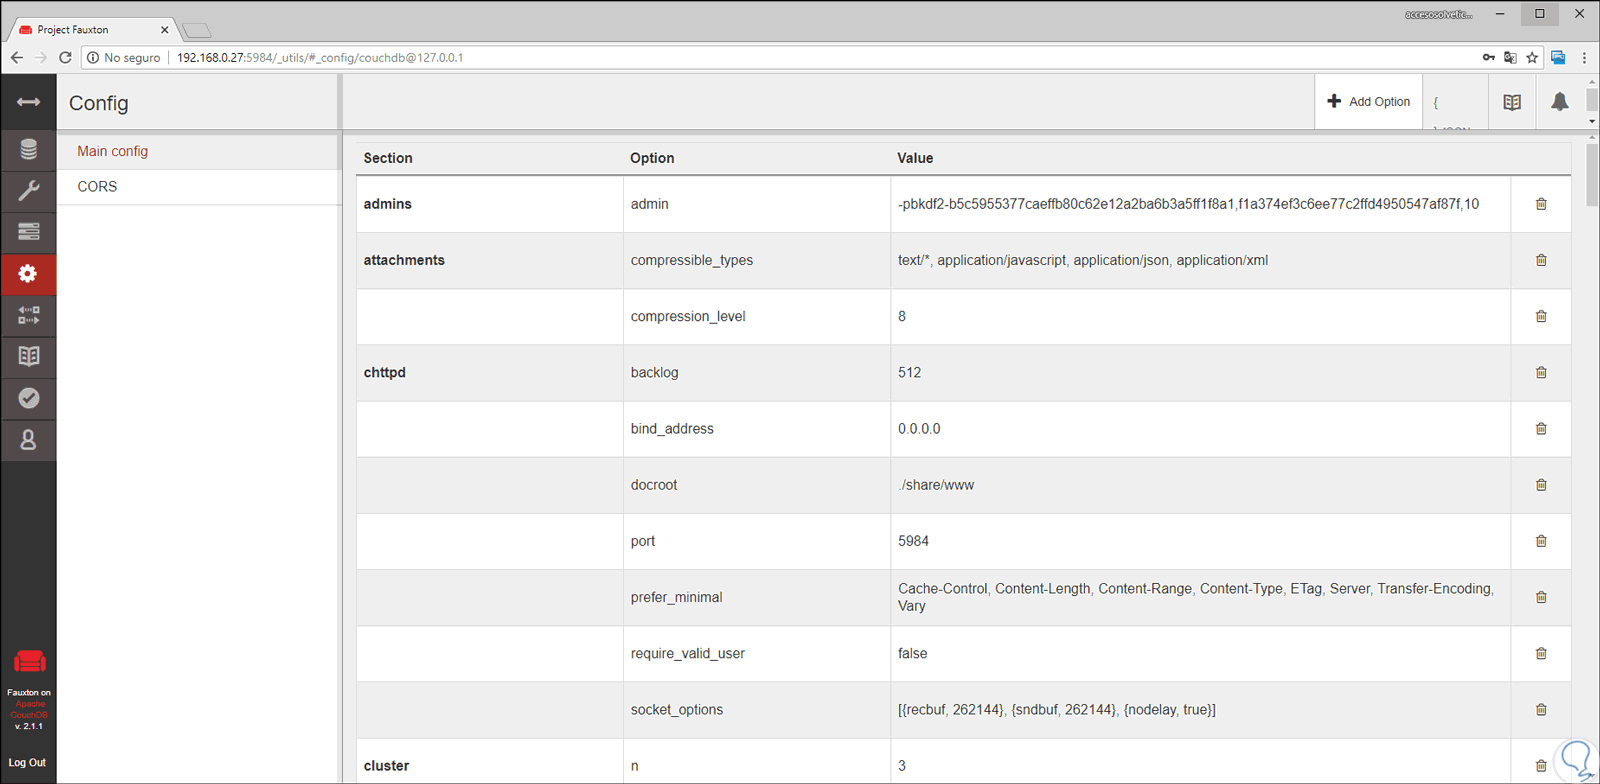Open the Verify checkmark icon in sidebar
Viewport: 1600px width, 784px height.
coord(28,398)
